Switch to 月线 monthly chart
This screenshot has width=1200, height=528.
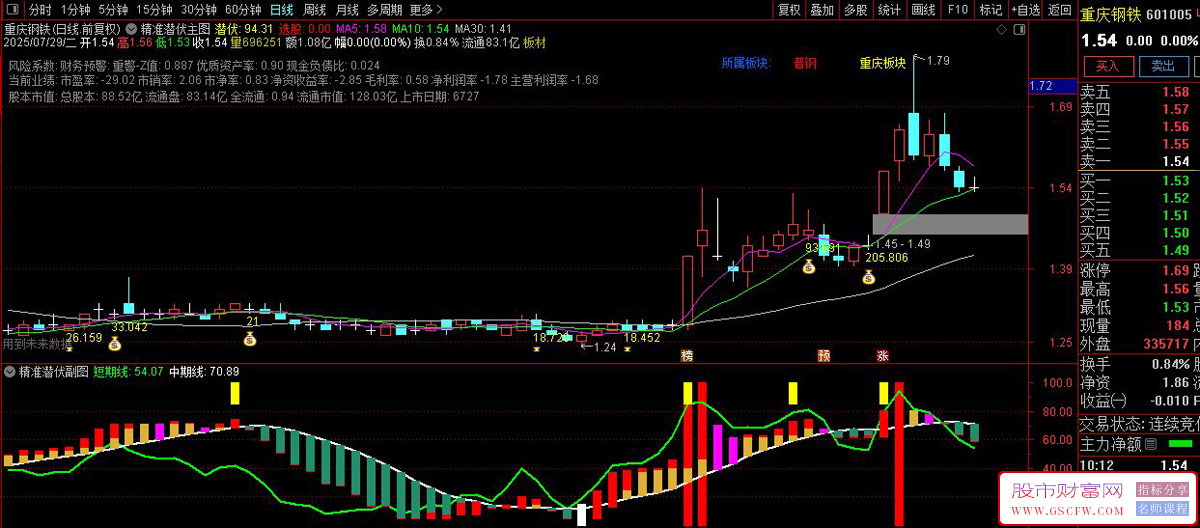[x=346, y=9]
